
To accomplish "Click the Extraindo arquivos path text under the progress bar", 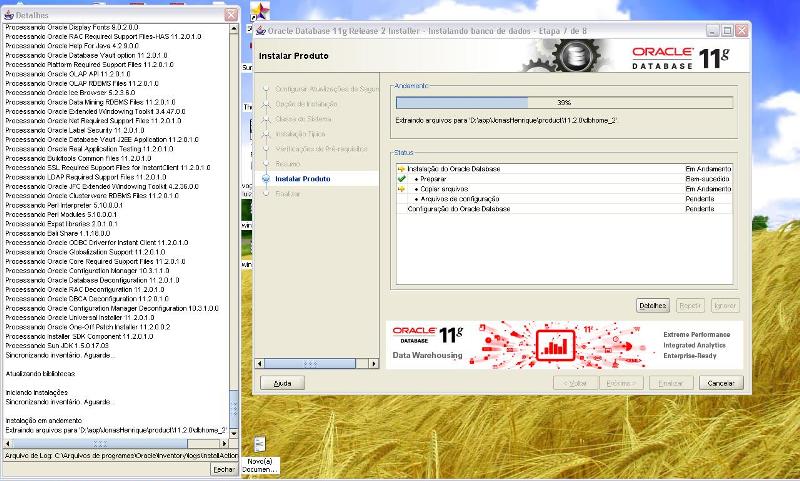I will pos(506,120).
